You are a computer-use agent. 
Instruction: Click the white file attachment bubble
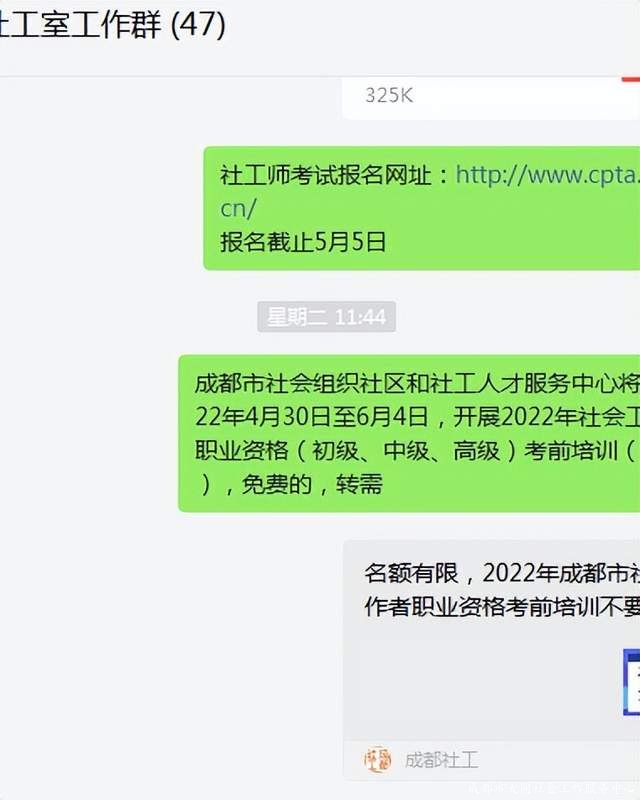point(490,98)
